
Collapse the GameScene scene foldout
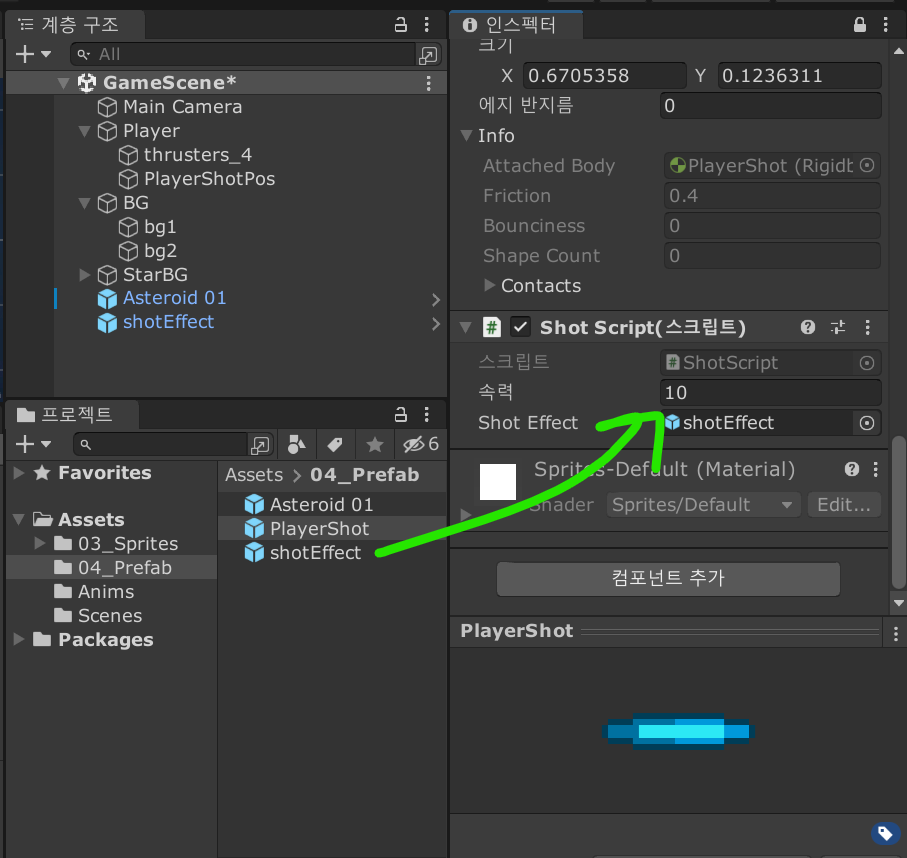[64, 83]
